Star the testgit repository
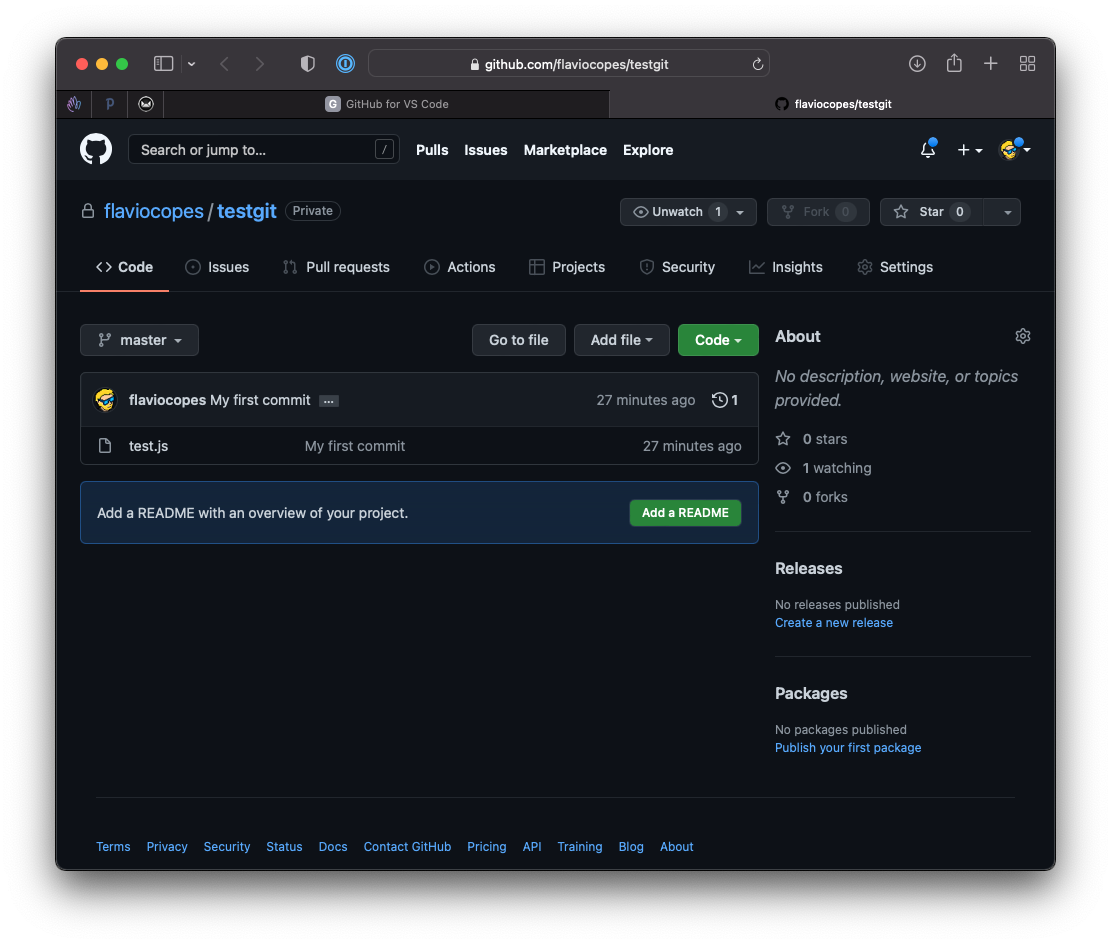This screenshot has width=1111, height=944. (x=920, y=212)
